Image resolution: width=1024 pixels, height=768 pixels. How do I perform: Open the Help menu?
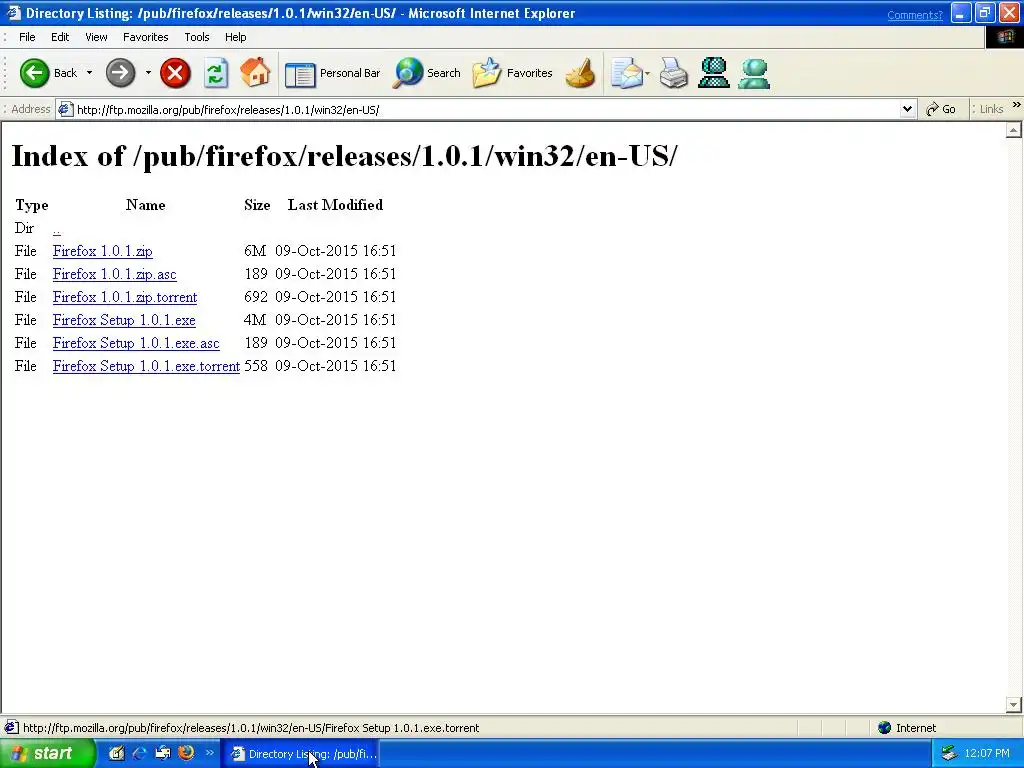[236, 37]
